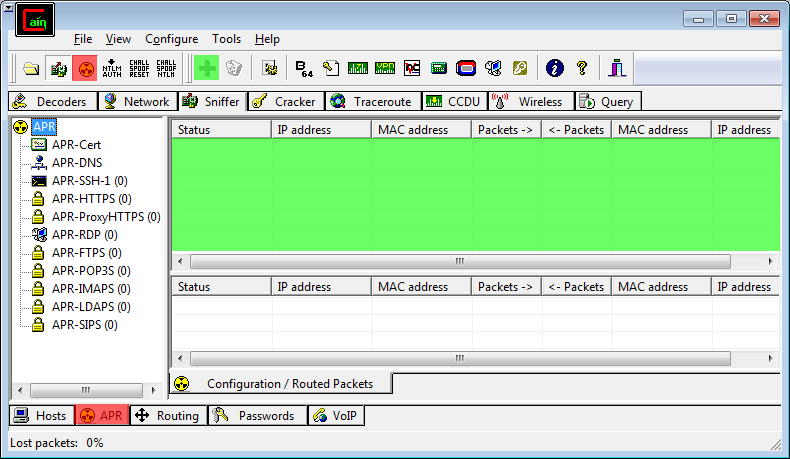The image size is (790, 459).
Task: Switch to the Wireless tab
Action: [x=531, y=101]
